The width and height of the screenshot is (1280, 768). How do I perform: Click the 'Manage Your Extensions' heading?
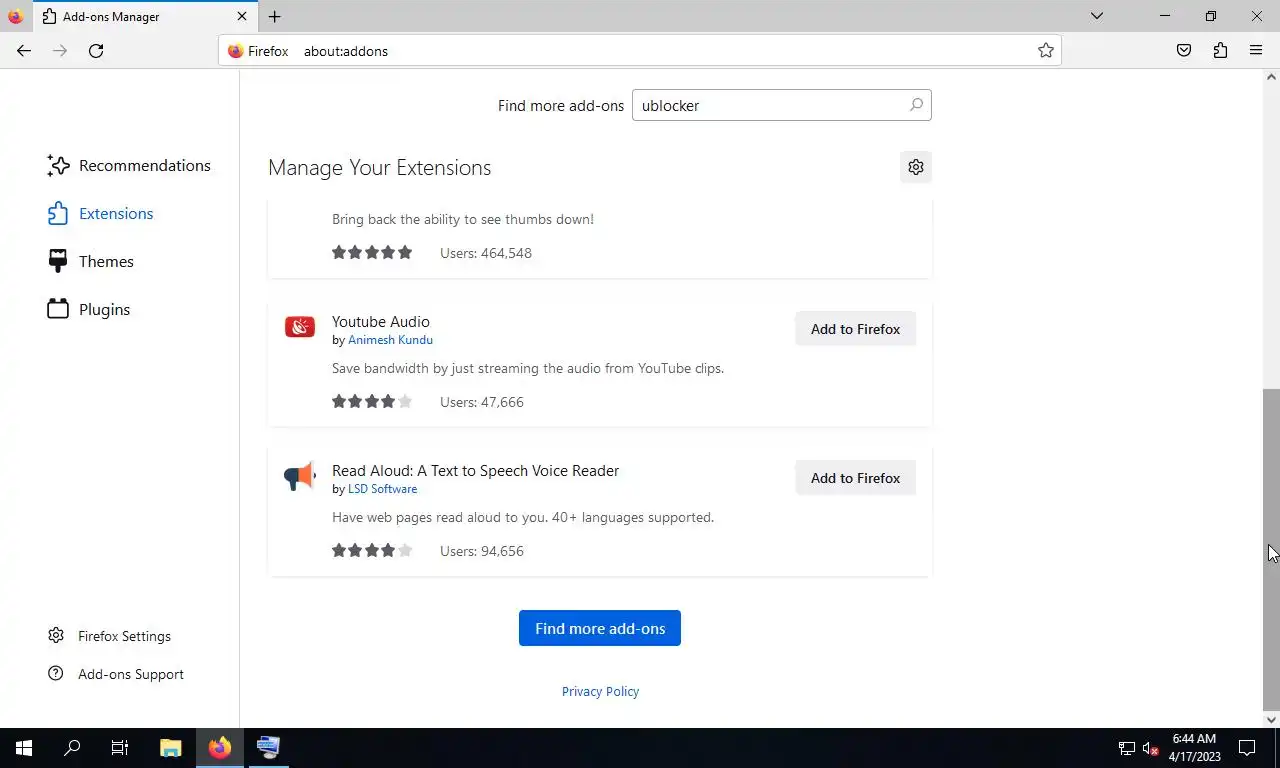click(x=380, y=168)
